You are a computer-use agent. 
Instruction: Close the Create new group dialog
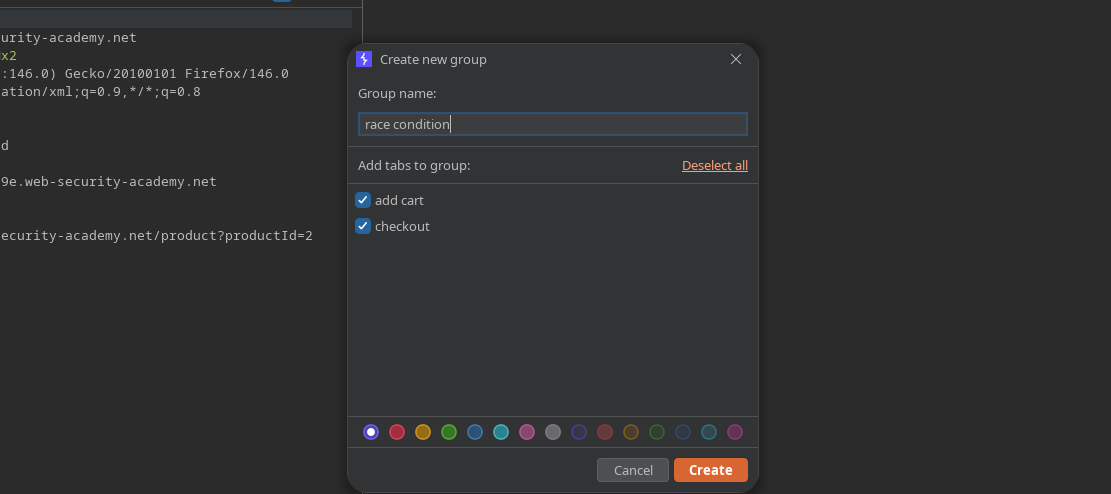736,59
